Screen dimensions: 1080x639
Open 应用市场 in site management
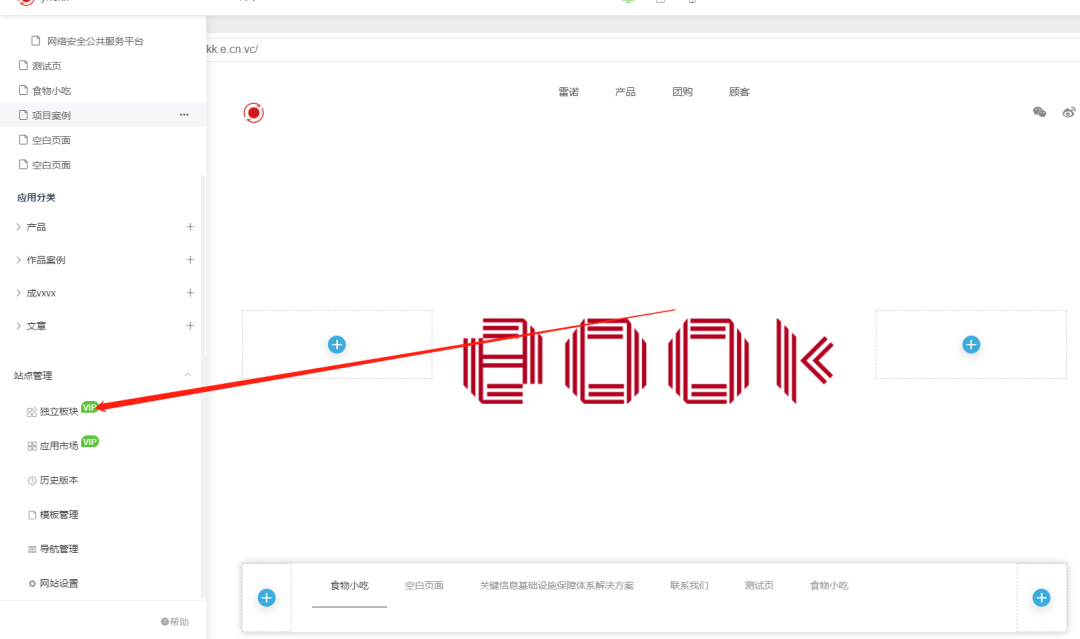59,446
